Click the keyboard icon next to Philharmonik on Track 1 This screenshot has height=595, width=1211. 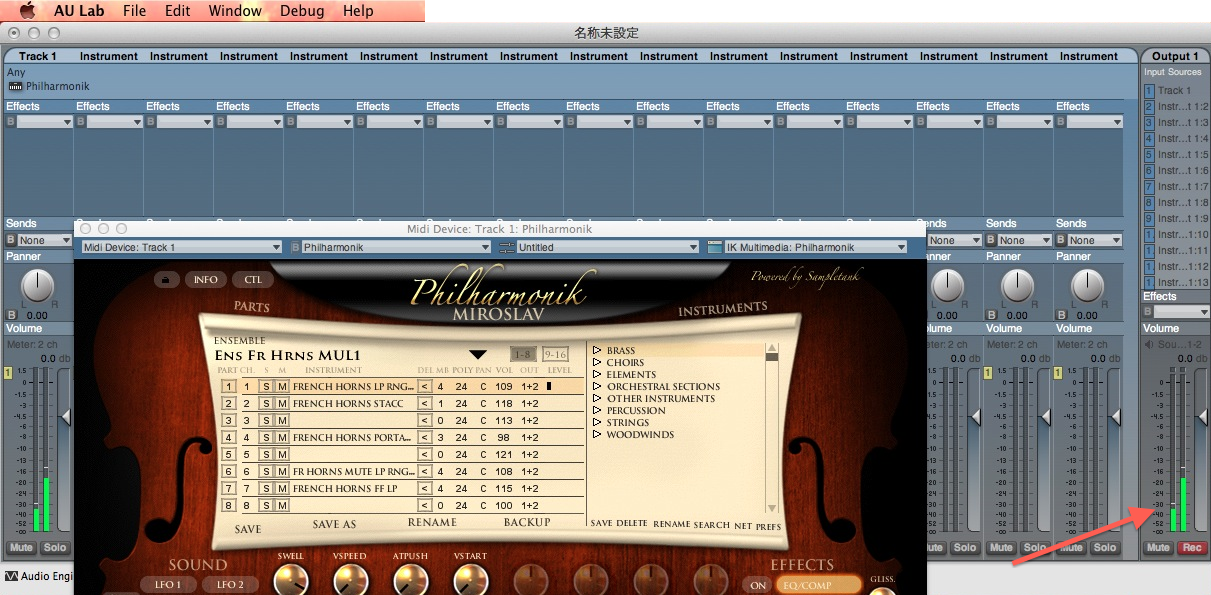pyautogui.click(x=15, y=87)
